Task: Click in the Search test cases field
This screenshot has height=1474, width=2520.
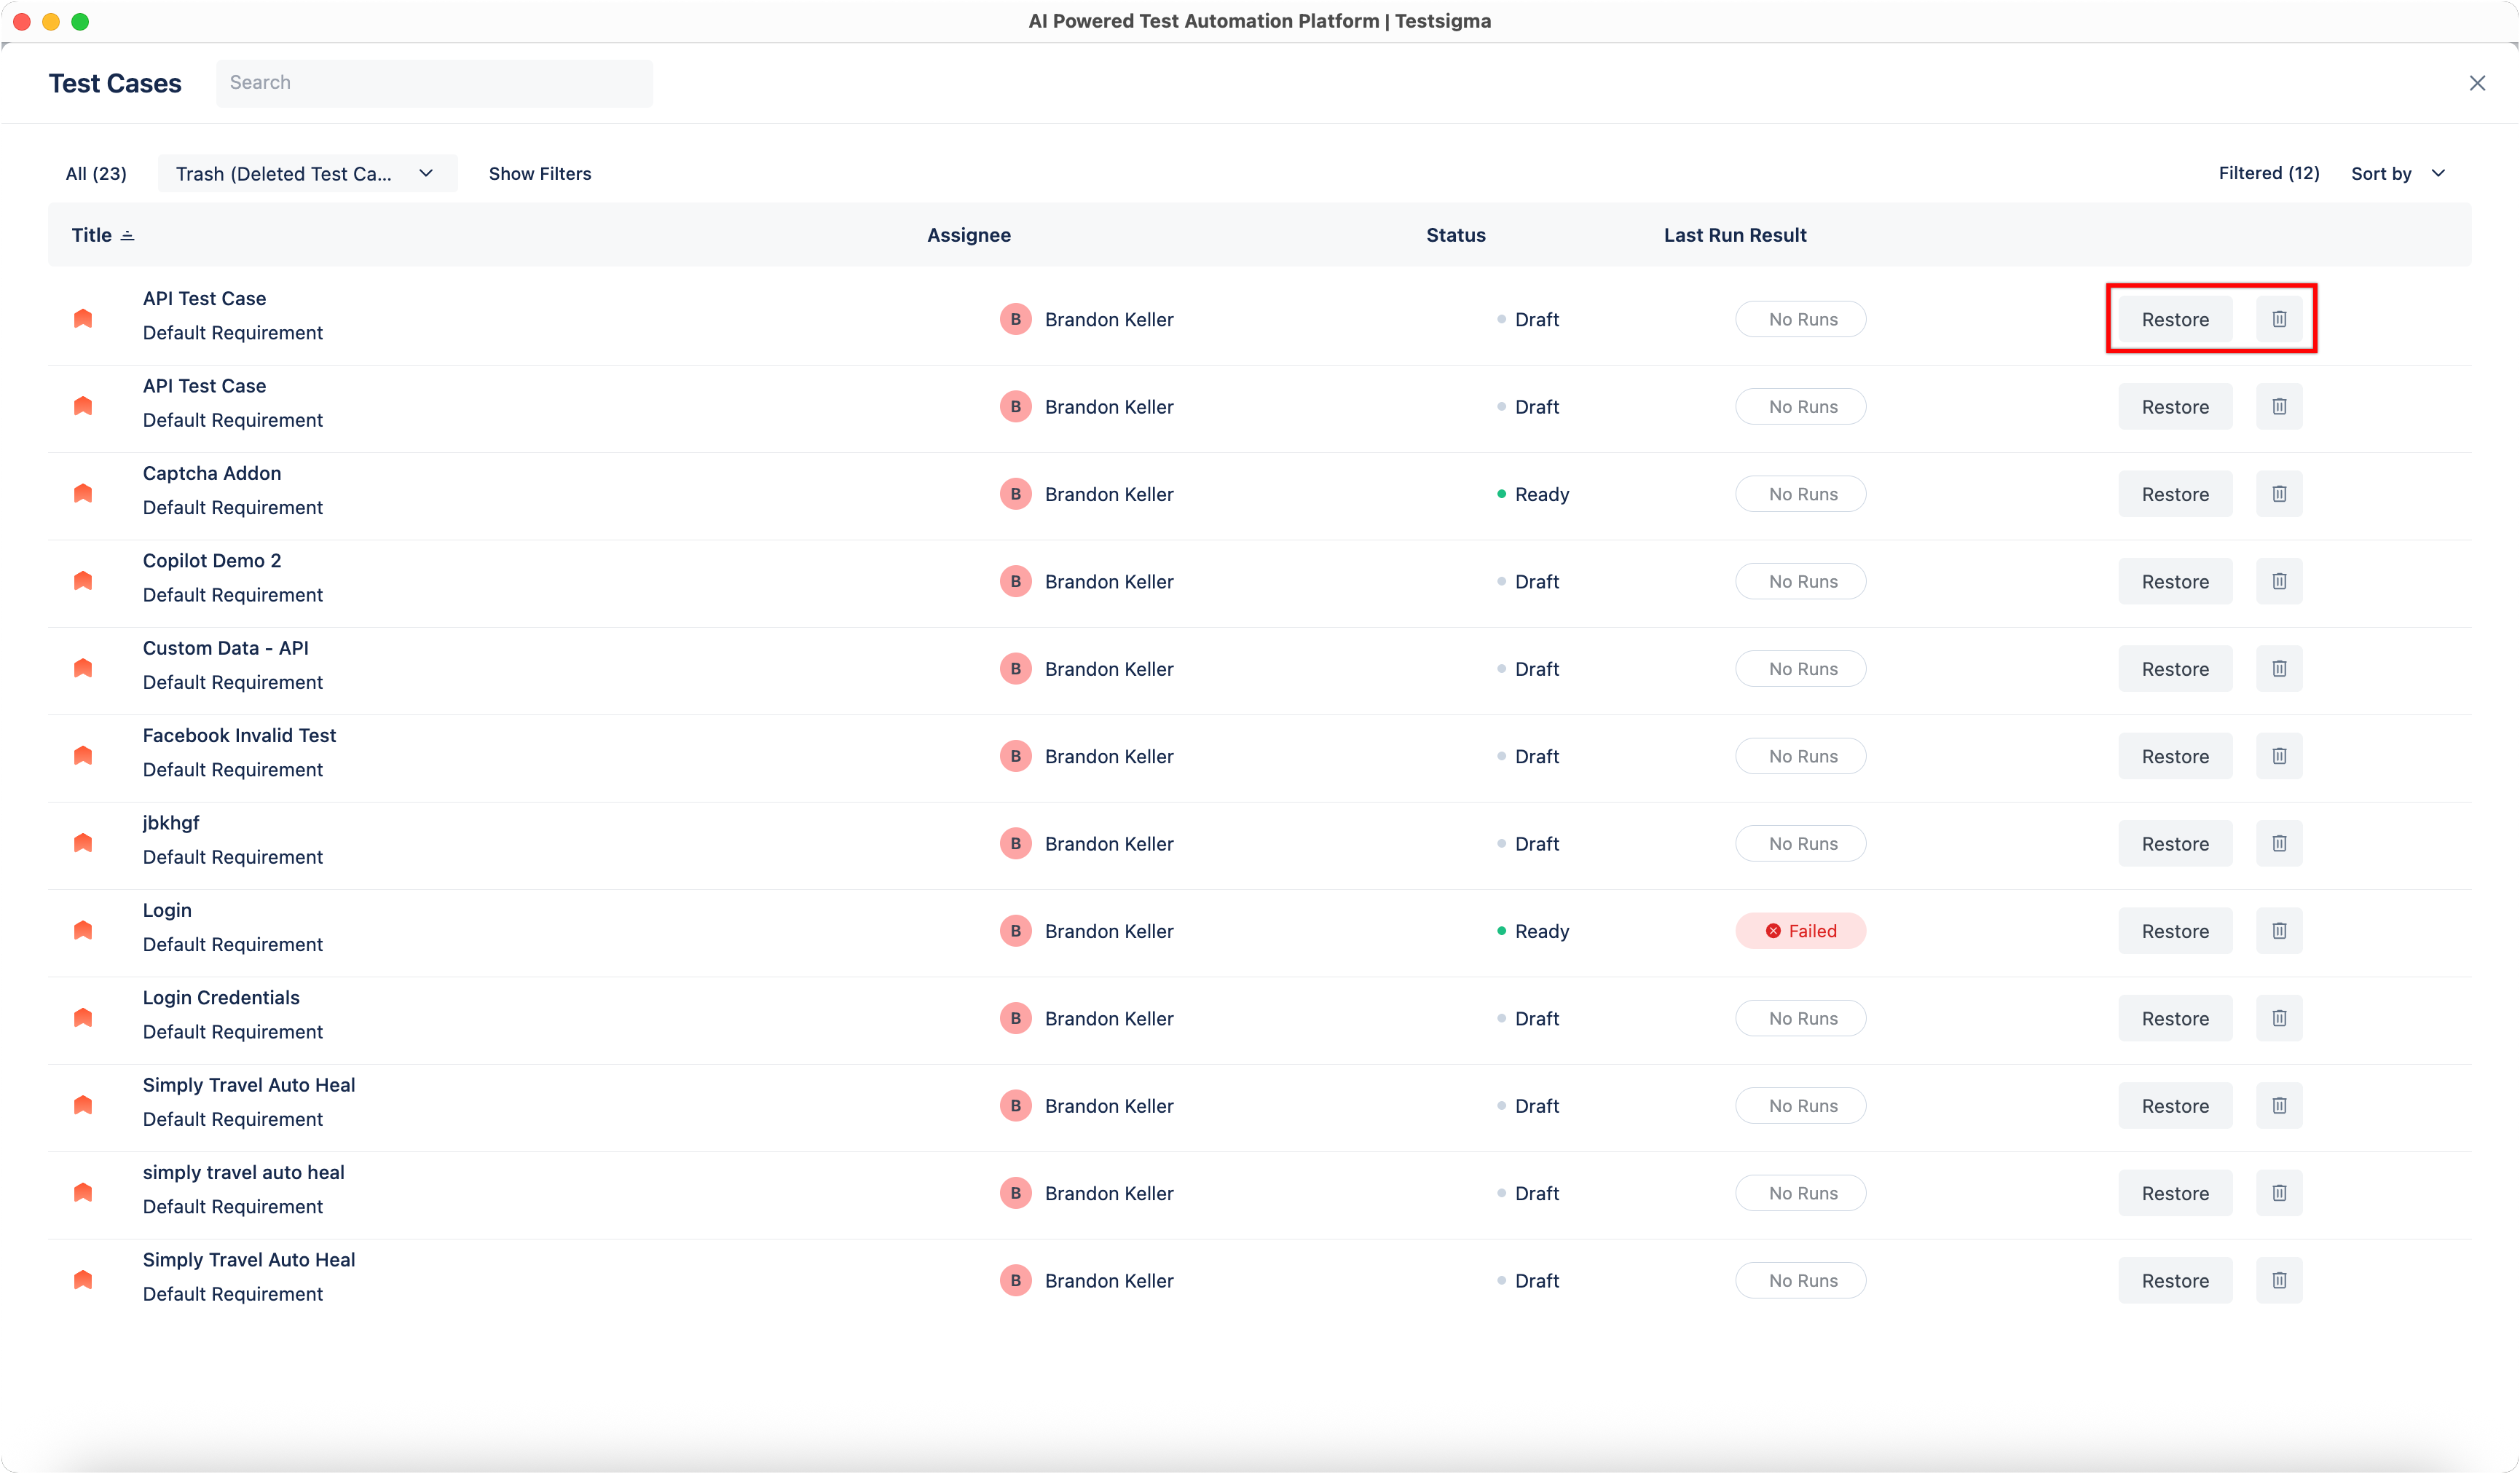Action: pos(434,83)
